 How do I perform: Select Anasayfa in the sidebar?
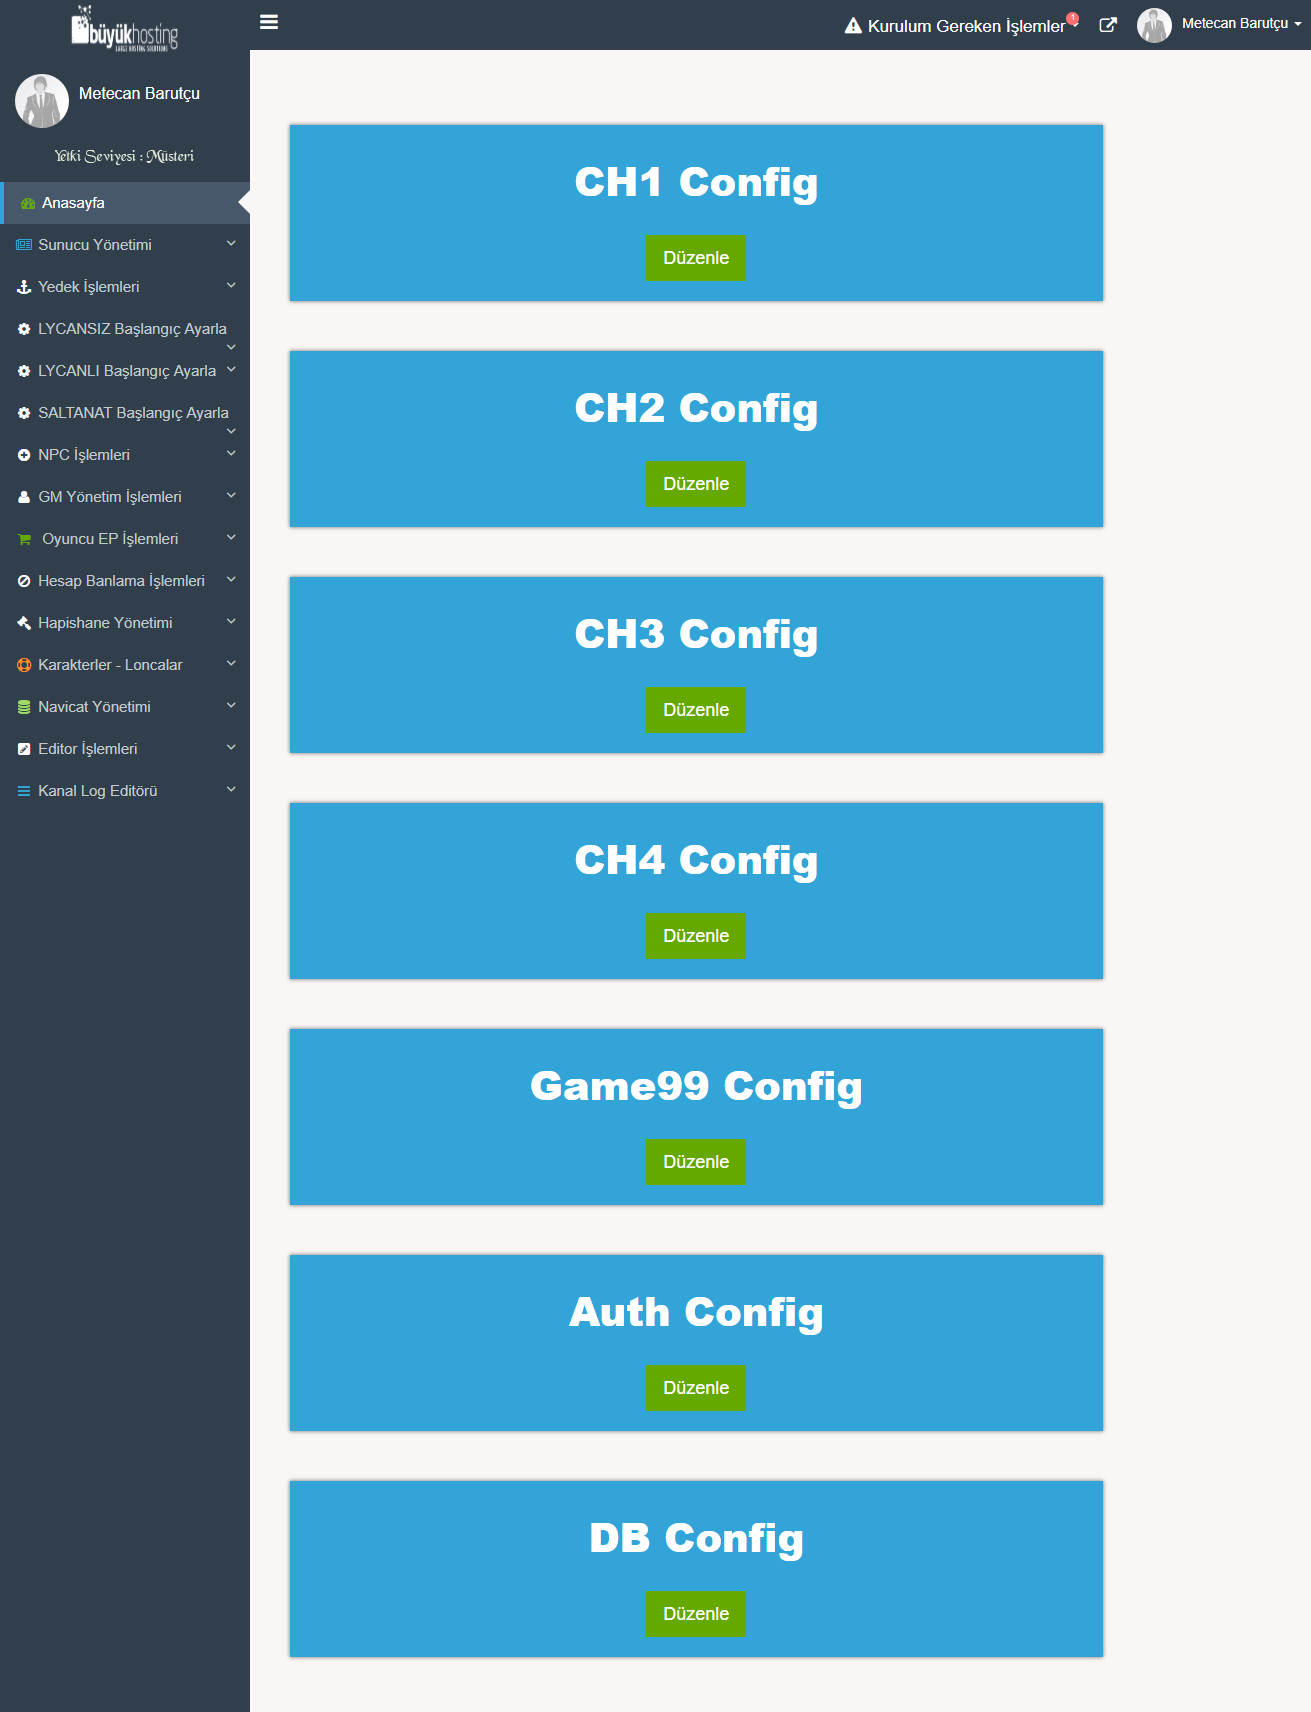point(73,203)
